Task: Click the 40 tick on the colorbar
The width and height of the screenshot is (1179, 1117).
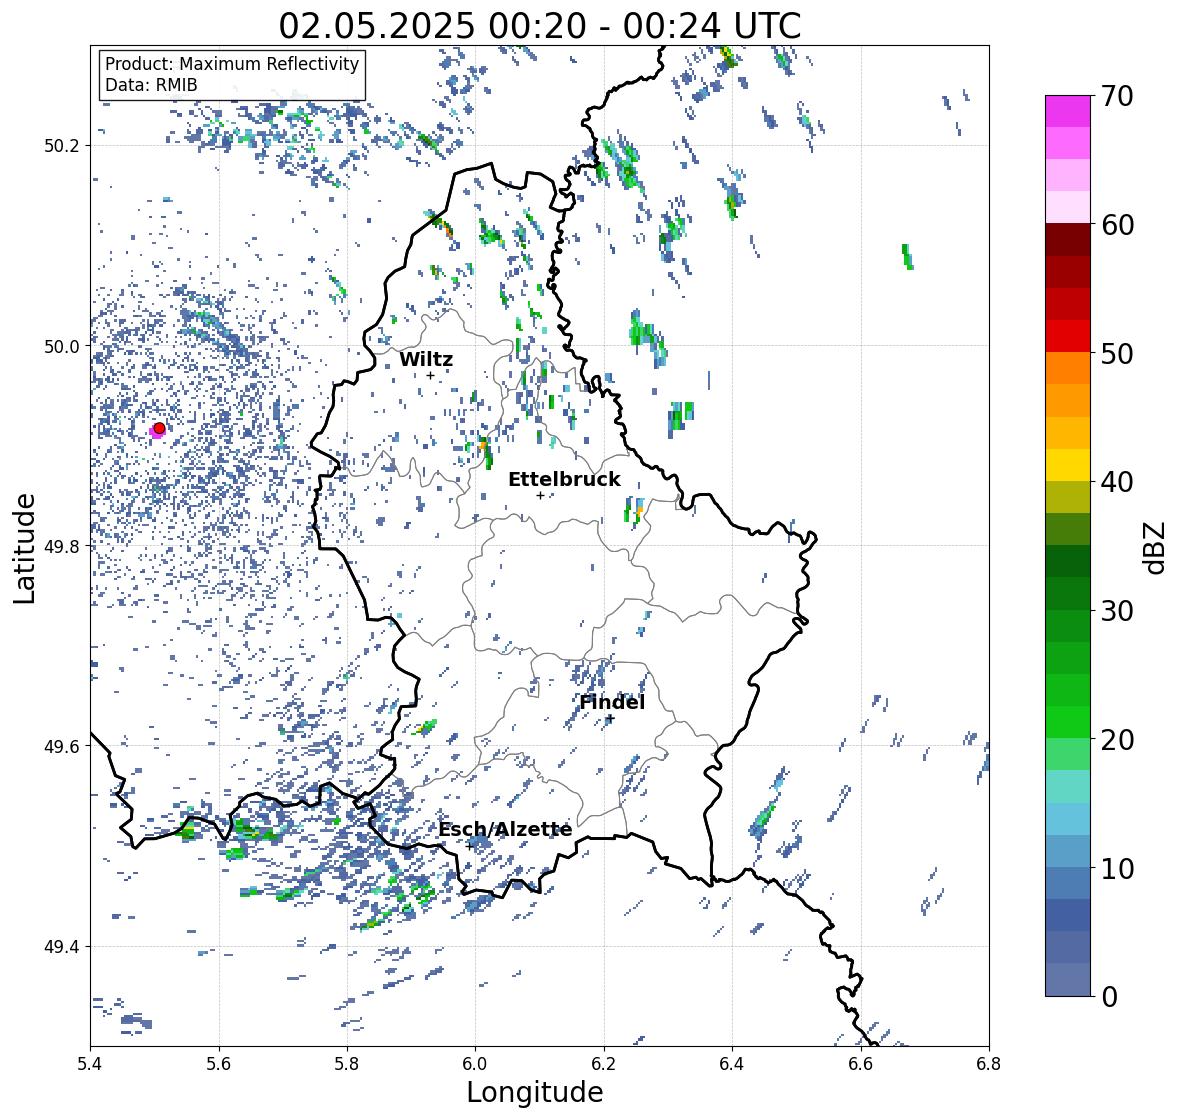Action: (1117, 482)
